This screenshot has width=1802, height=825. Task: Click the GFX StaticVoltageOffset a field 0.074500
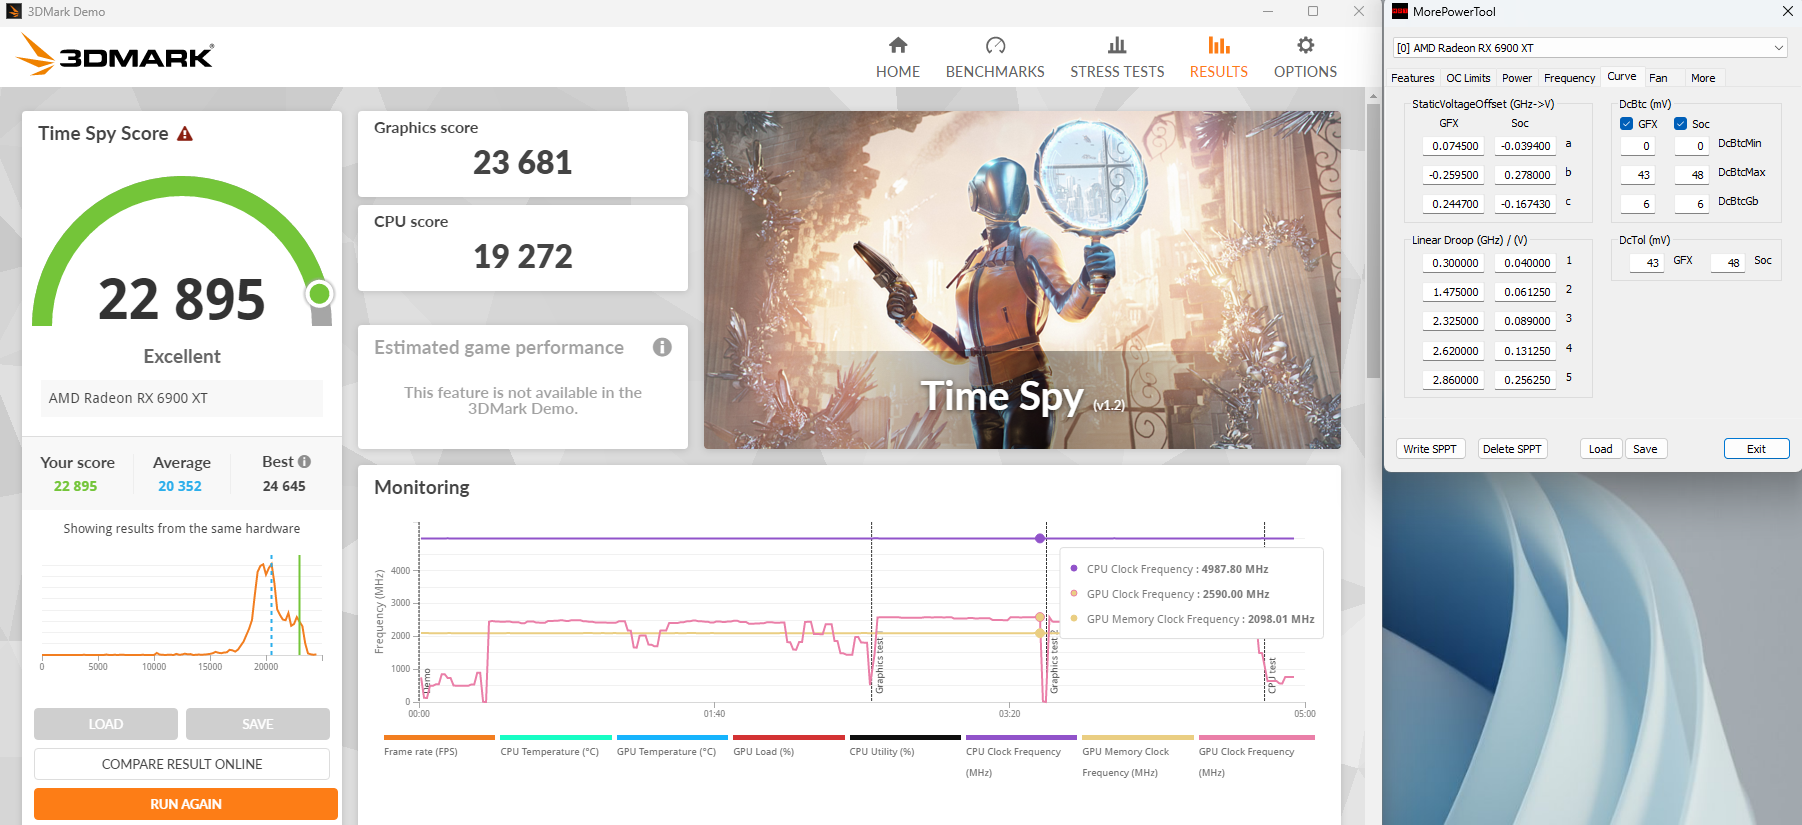coord(1453,146)
